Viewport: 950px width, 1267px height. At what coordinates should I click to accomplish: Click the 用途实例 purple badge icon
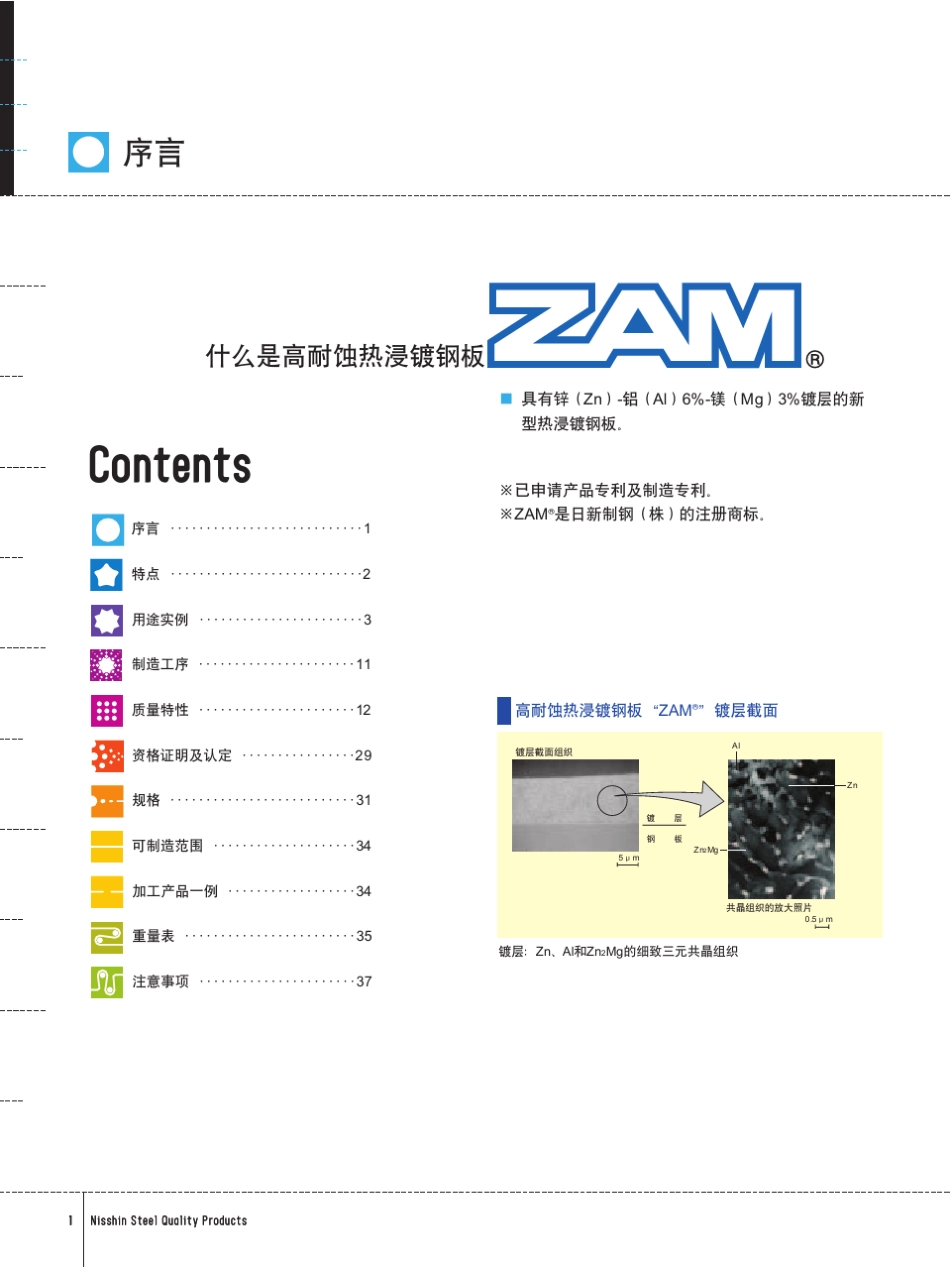tap(107, 620)
